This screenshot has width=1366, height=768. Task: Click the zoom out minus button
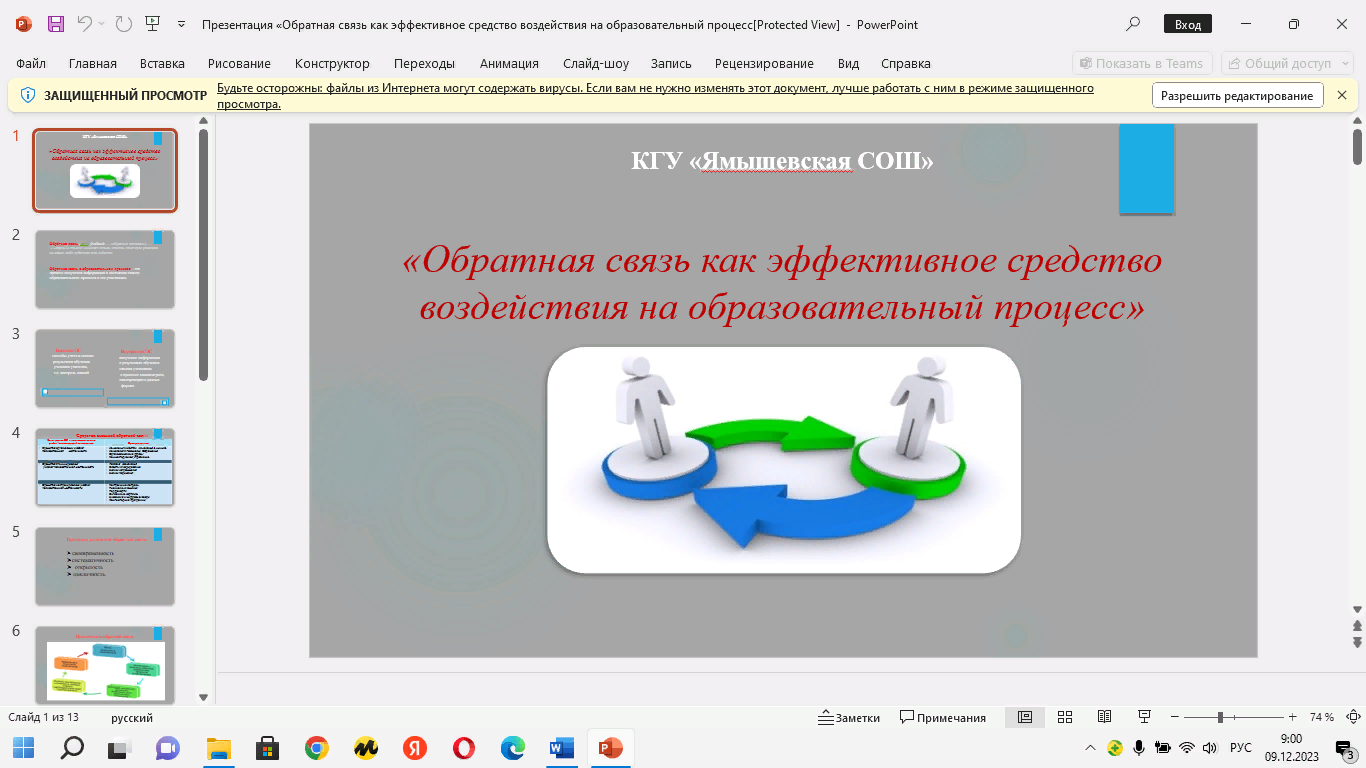1175,717
